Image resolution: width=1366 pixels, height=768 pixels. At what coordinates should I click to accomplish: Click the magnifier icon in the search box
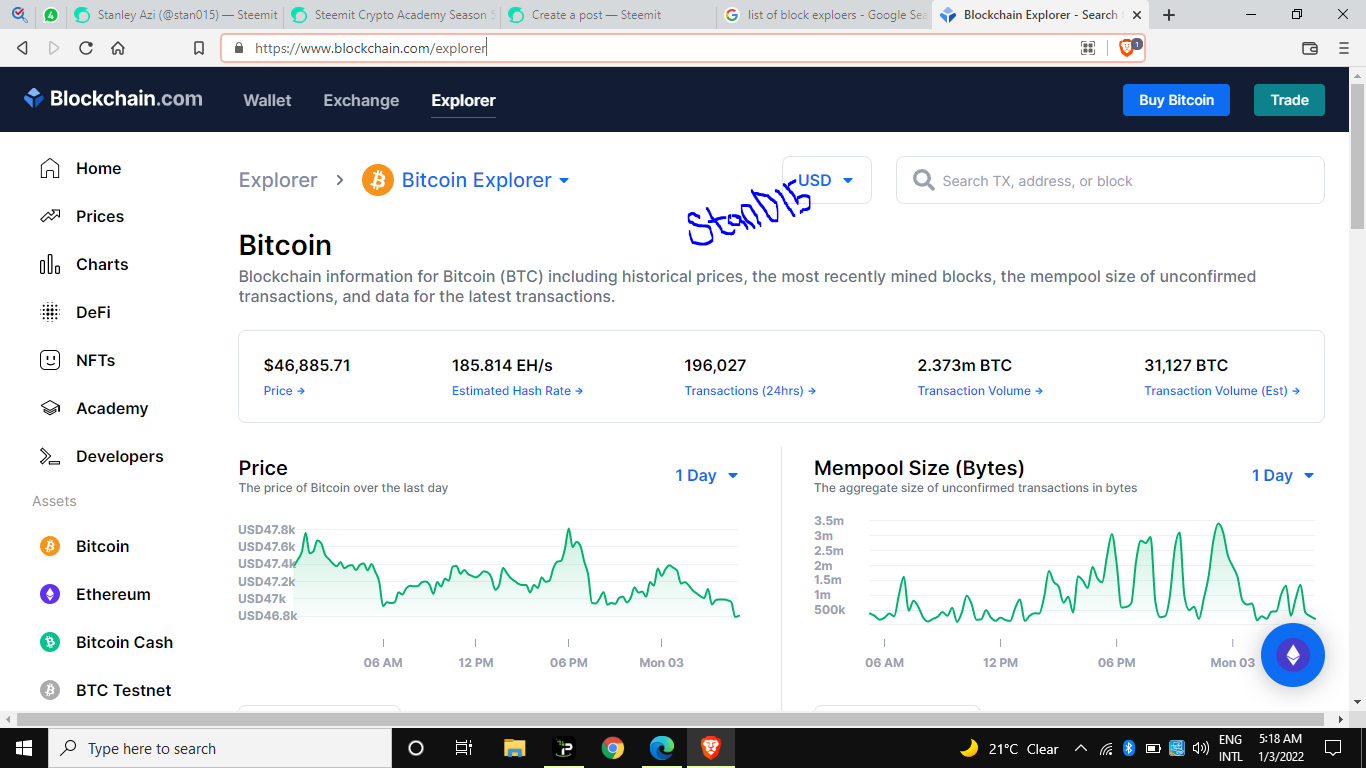pyautogui.click(x=924, y=180)
